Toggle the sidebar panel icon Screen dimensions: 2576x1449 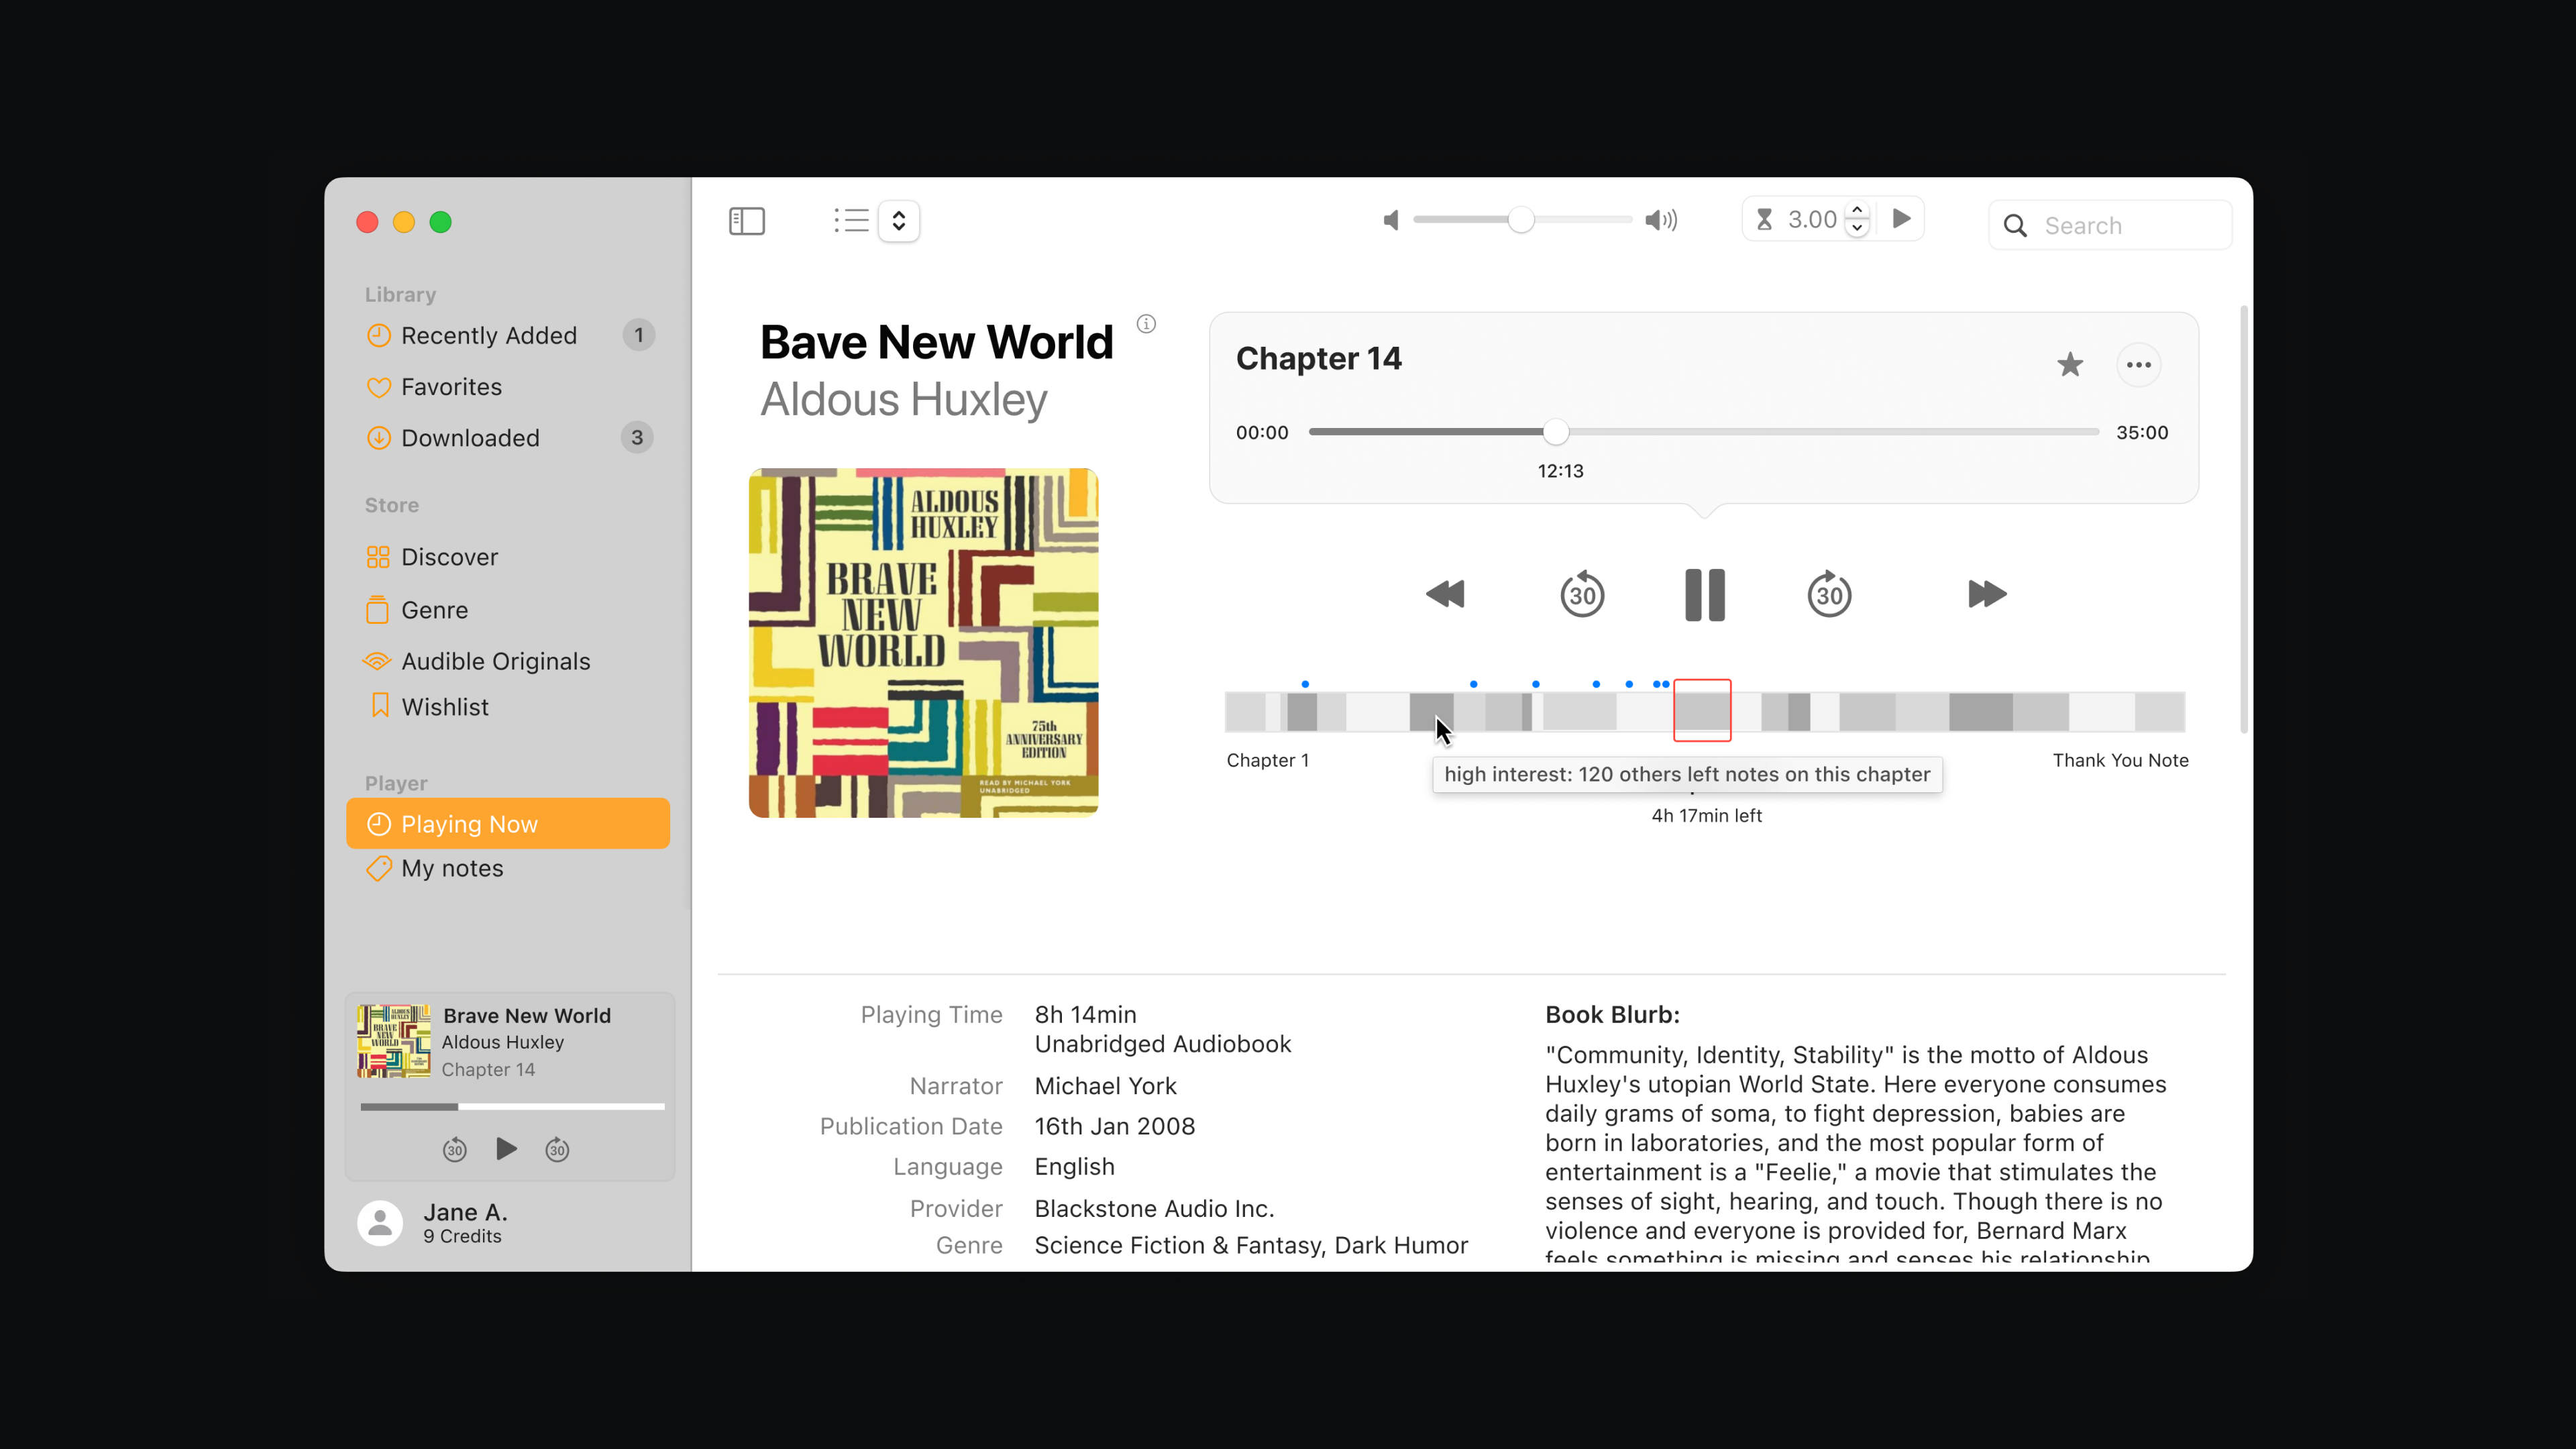click(746, 221)
